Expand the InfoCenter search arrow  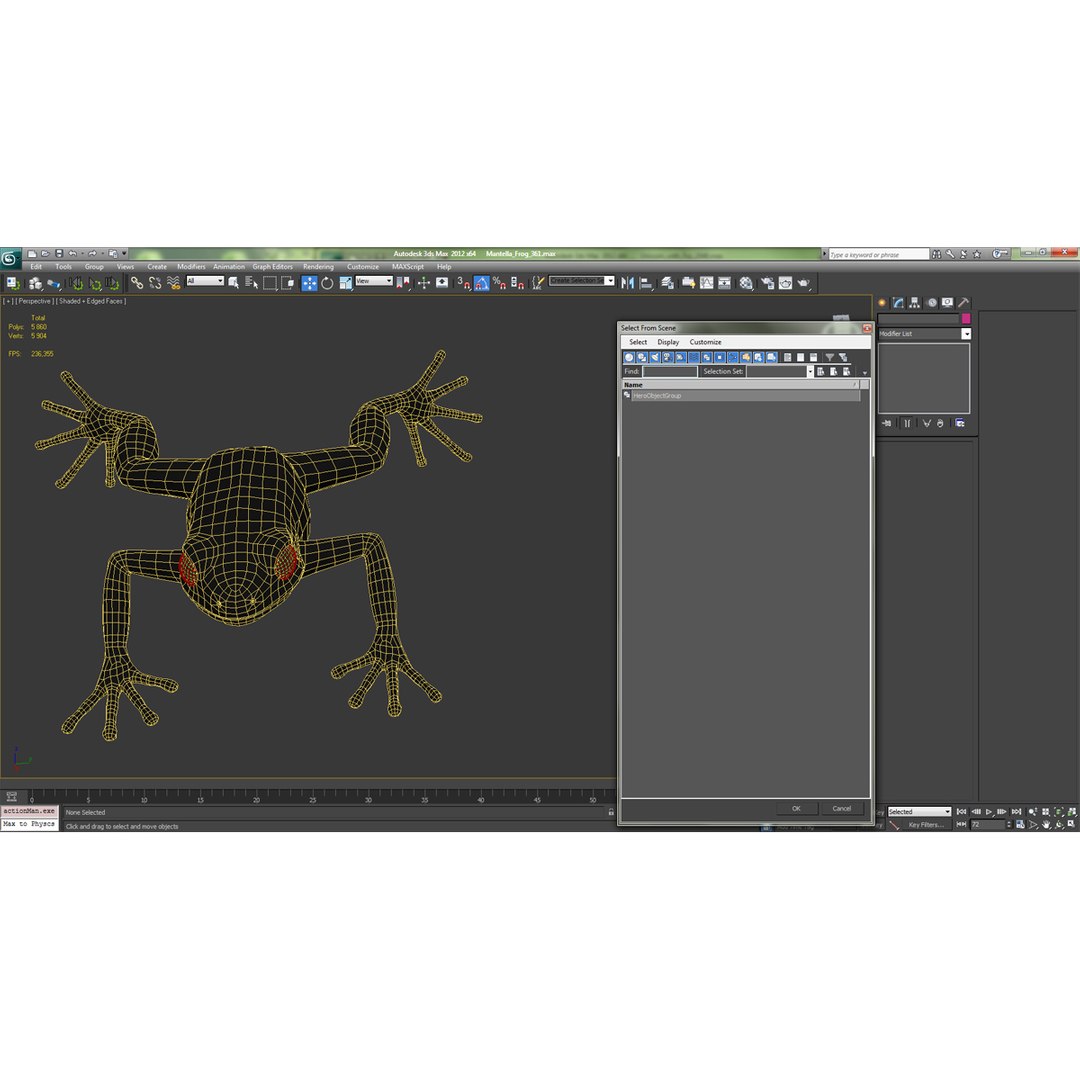click(x=824, y=254)
